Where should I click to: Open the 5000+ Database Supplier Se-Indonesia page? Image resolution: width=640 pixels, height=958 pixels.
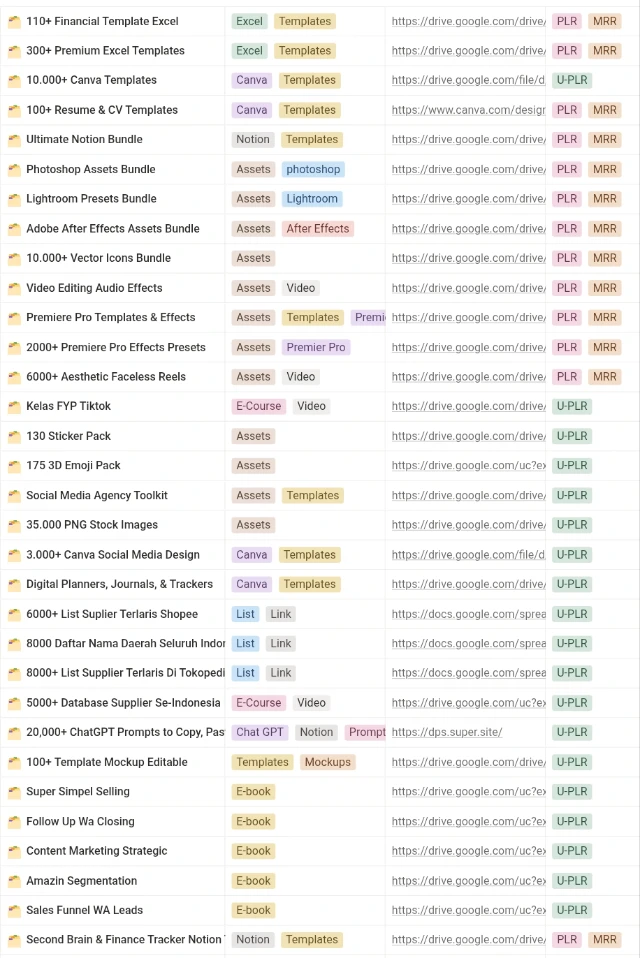pyautogui.click(x=123, y=703)
